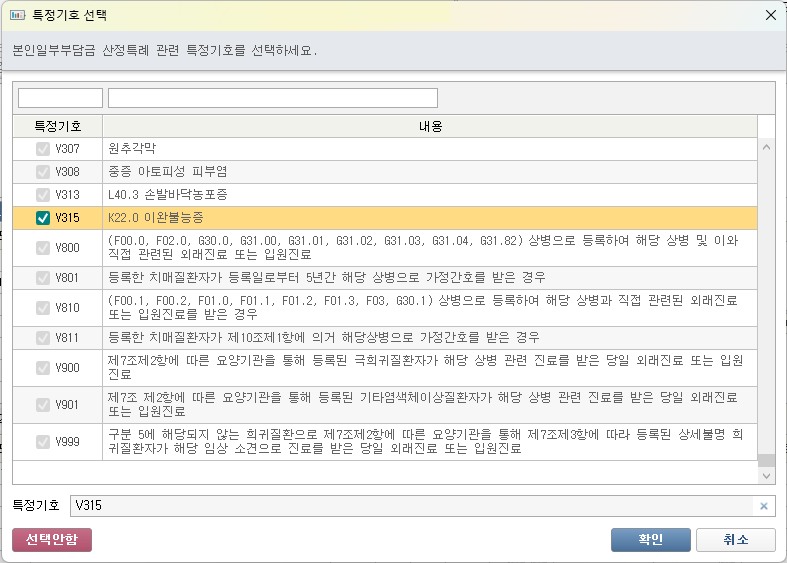Select the V901 checkbox
Viewport: 787px width, 563px height.
point(43,404)
